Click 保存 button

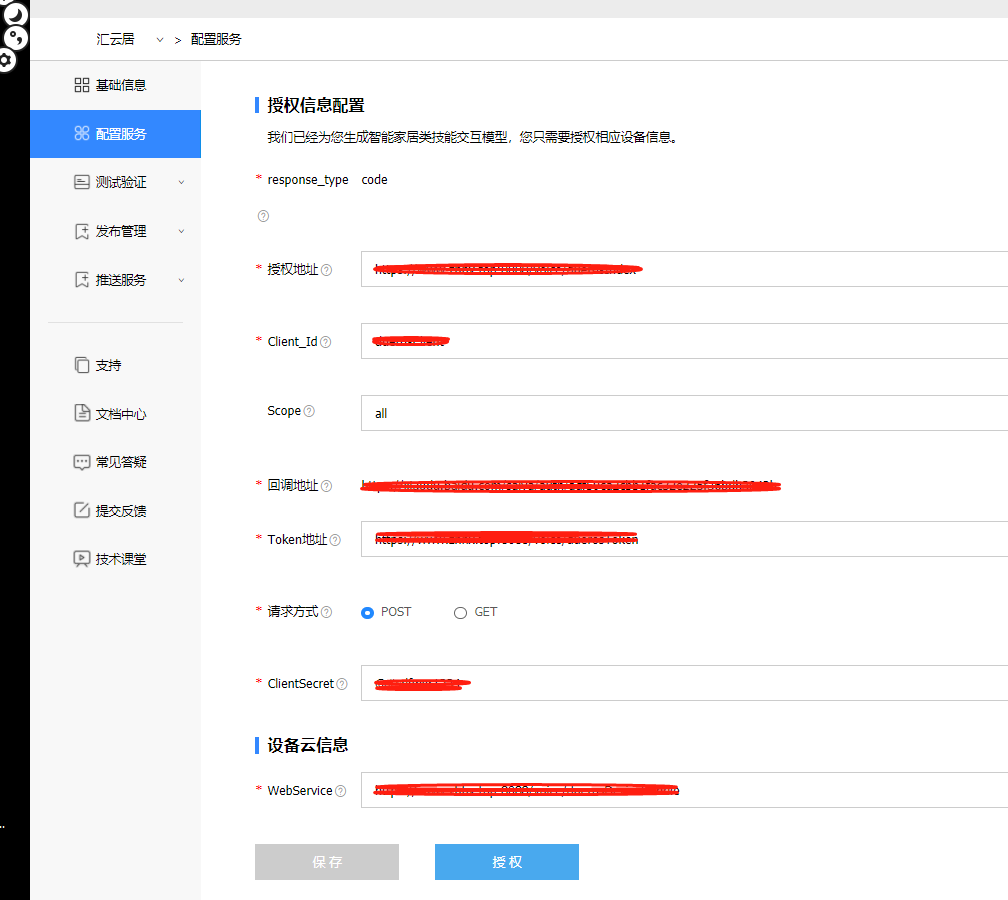coord(327,861)
